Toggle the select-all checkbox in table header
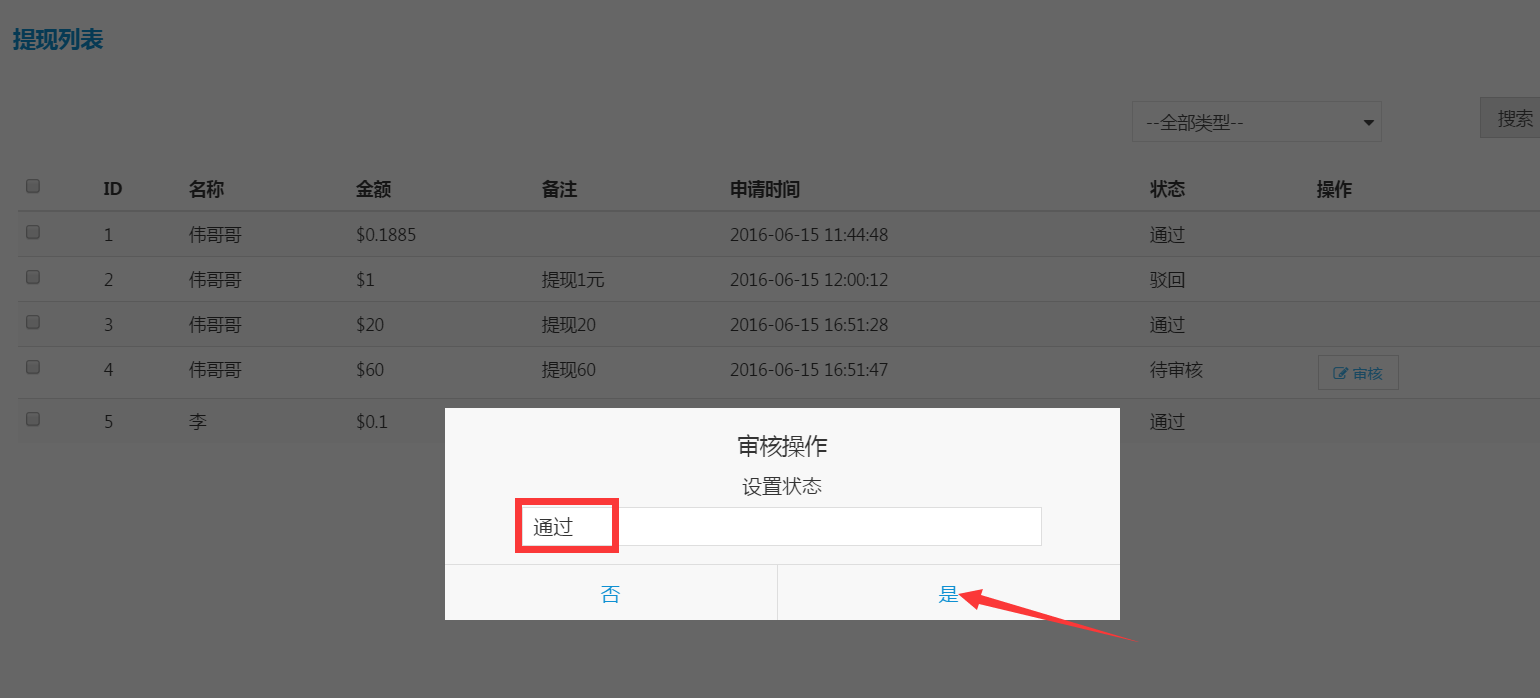The height and width of the screenshot is (698, 1540). tap(33, 186)
